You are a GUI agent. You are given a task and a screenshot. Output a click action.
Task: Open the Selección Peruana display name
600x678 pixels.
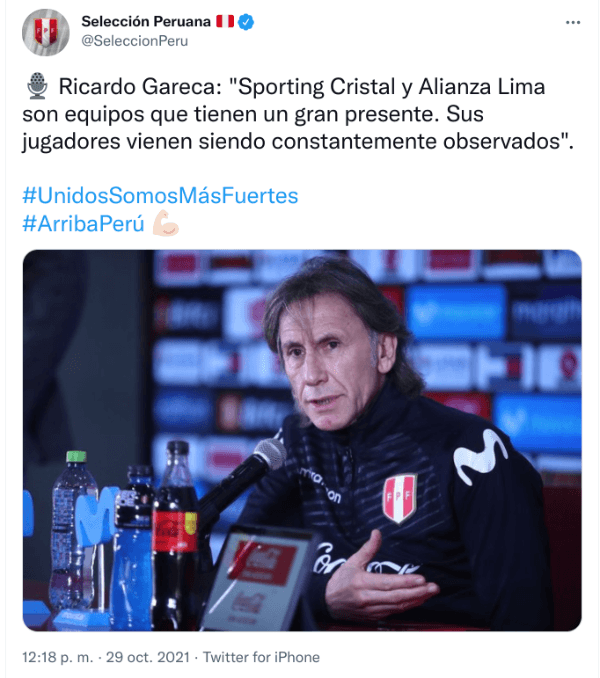click(x=146, y=21)
